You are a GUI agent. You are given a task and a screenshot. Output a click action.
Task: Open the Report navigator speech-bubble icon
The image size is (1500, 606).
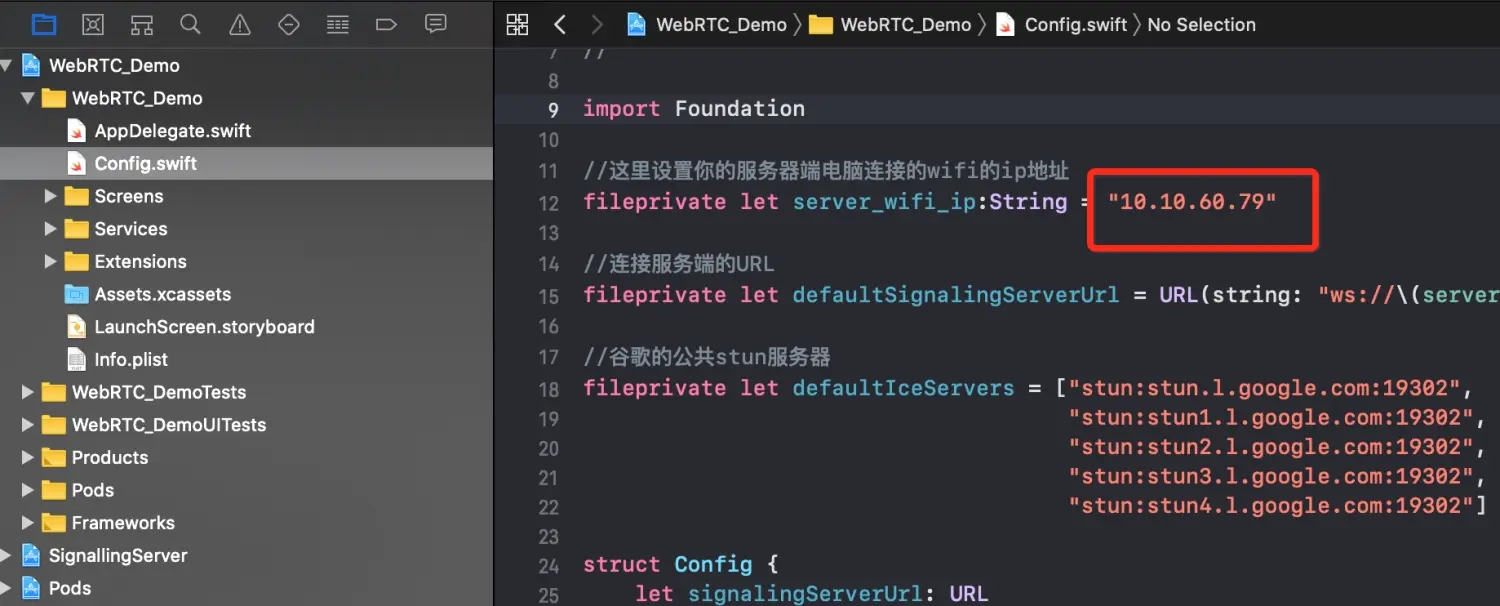click(x=435, y=24)
